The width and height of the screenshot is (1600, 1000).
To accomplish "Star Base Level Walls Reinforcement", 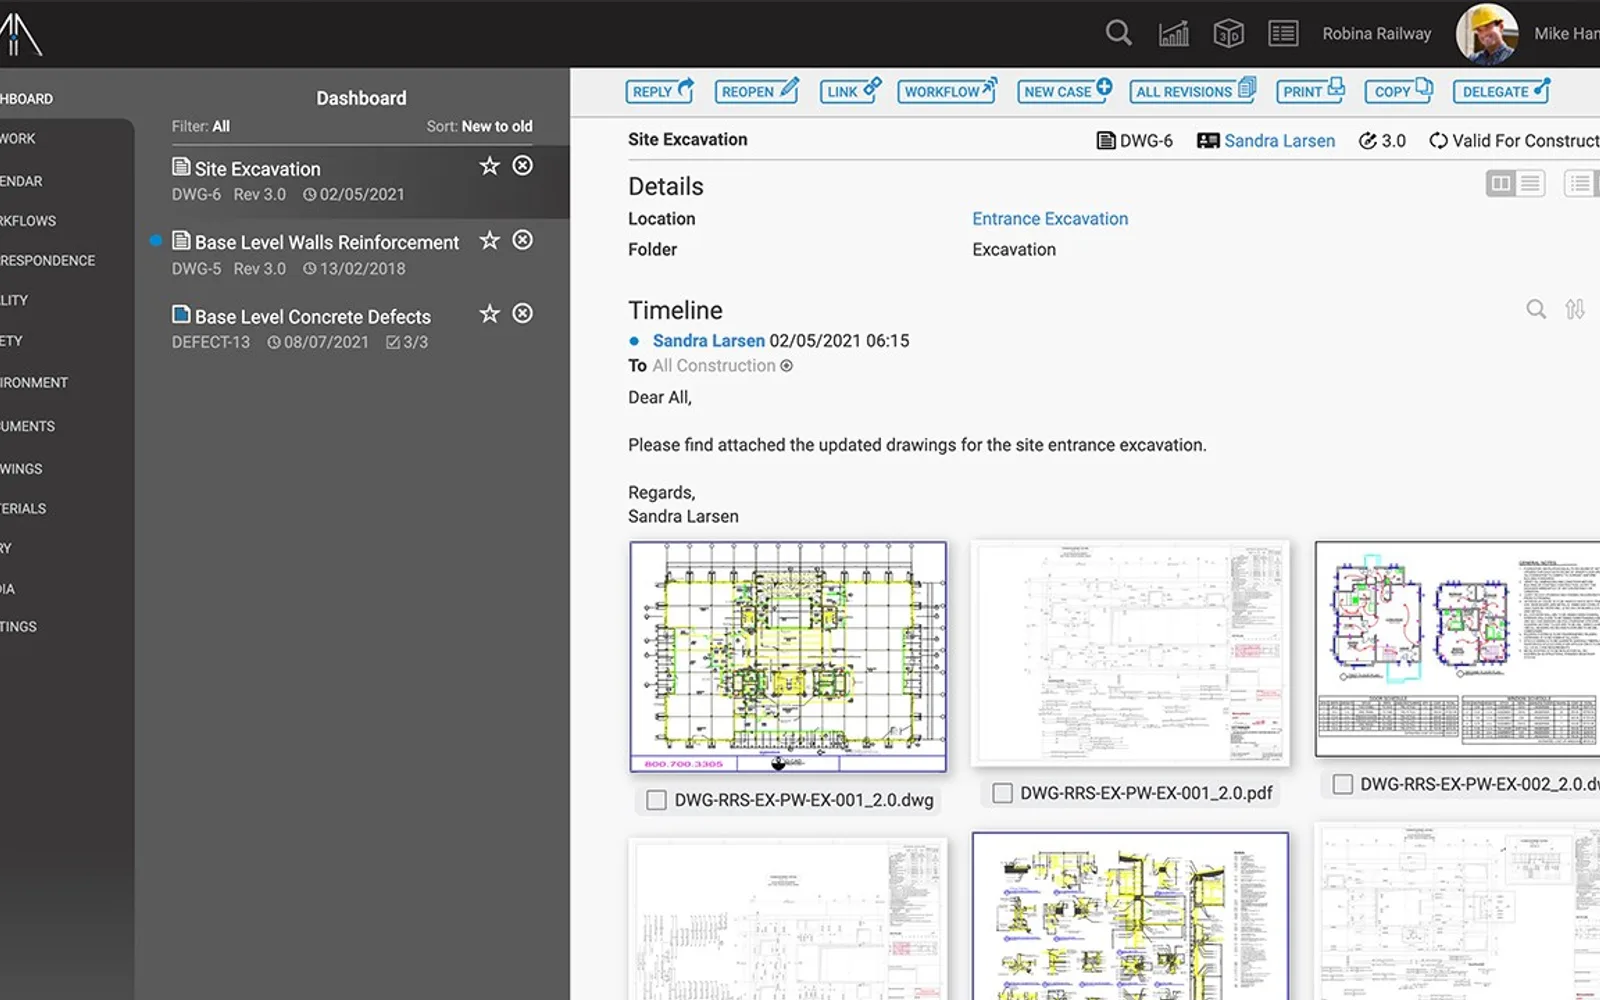I will click(x=489, y=240).
